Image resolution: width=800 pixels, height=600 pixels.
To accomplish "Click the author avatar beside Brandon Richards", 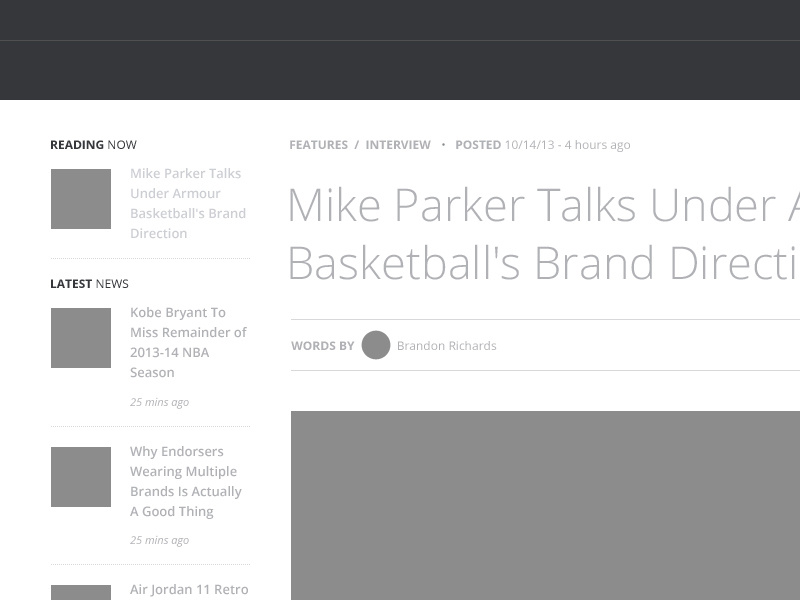I will 376,345.
